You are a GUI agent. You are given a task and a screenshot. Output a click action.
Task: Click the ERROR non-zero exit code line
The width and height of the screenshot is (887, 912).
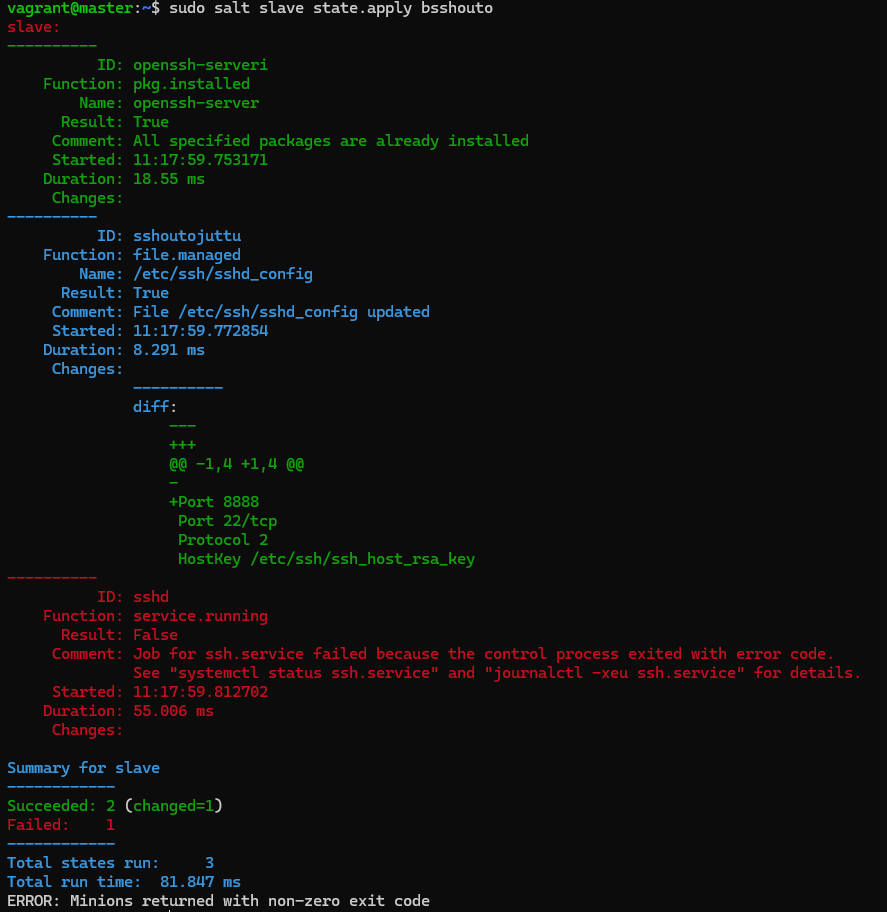[218, 901]
